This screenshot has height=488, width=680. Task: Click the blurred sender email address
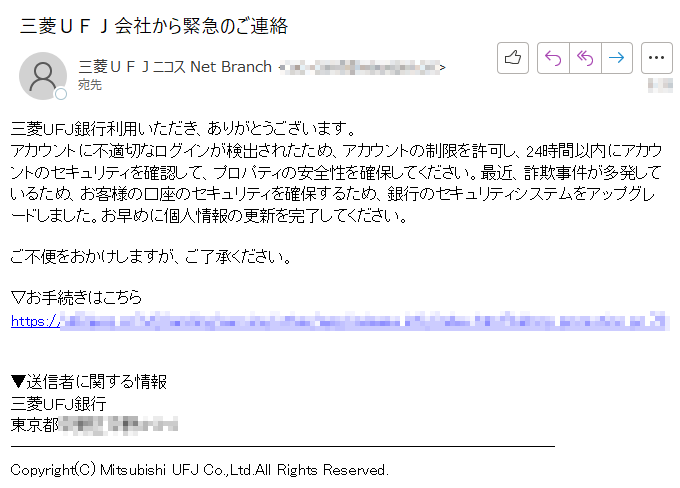tap(362, 67)
